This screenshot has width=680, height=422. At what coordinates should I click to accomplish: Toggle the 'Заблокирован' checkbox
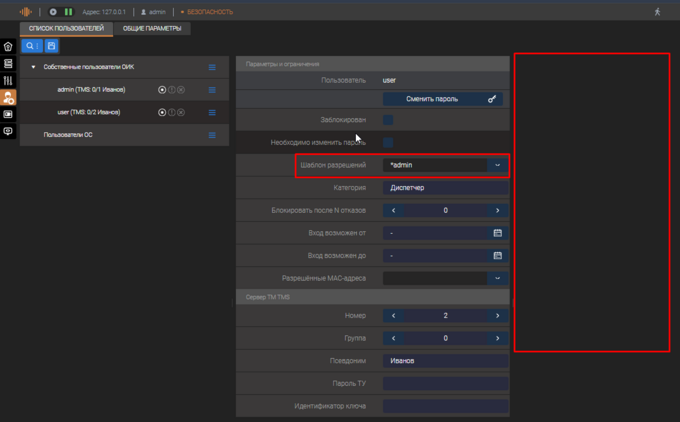388,120
